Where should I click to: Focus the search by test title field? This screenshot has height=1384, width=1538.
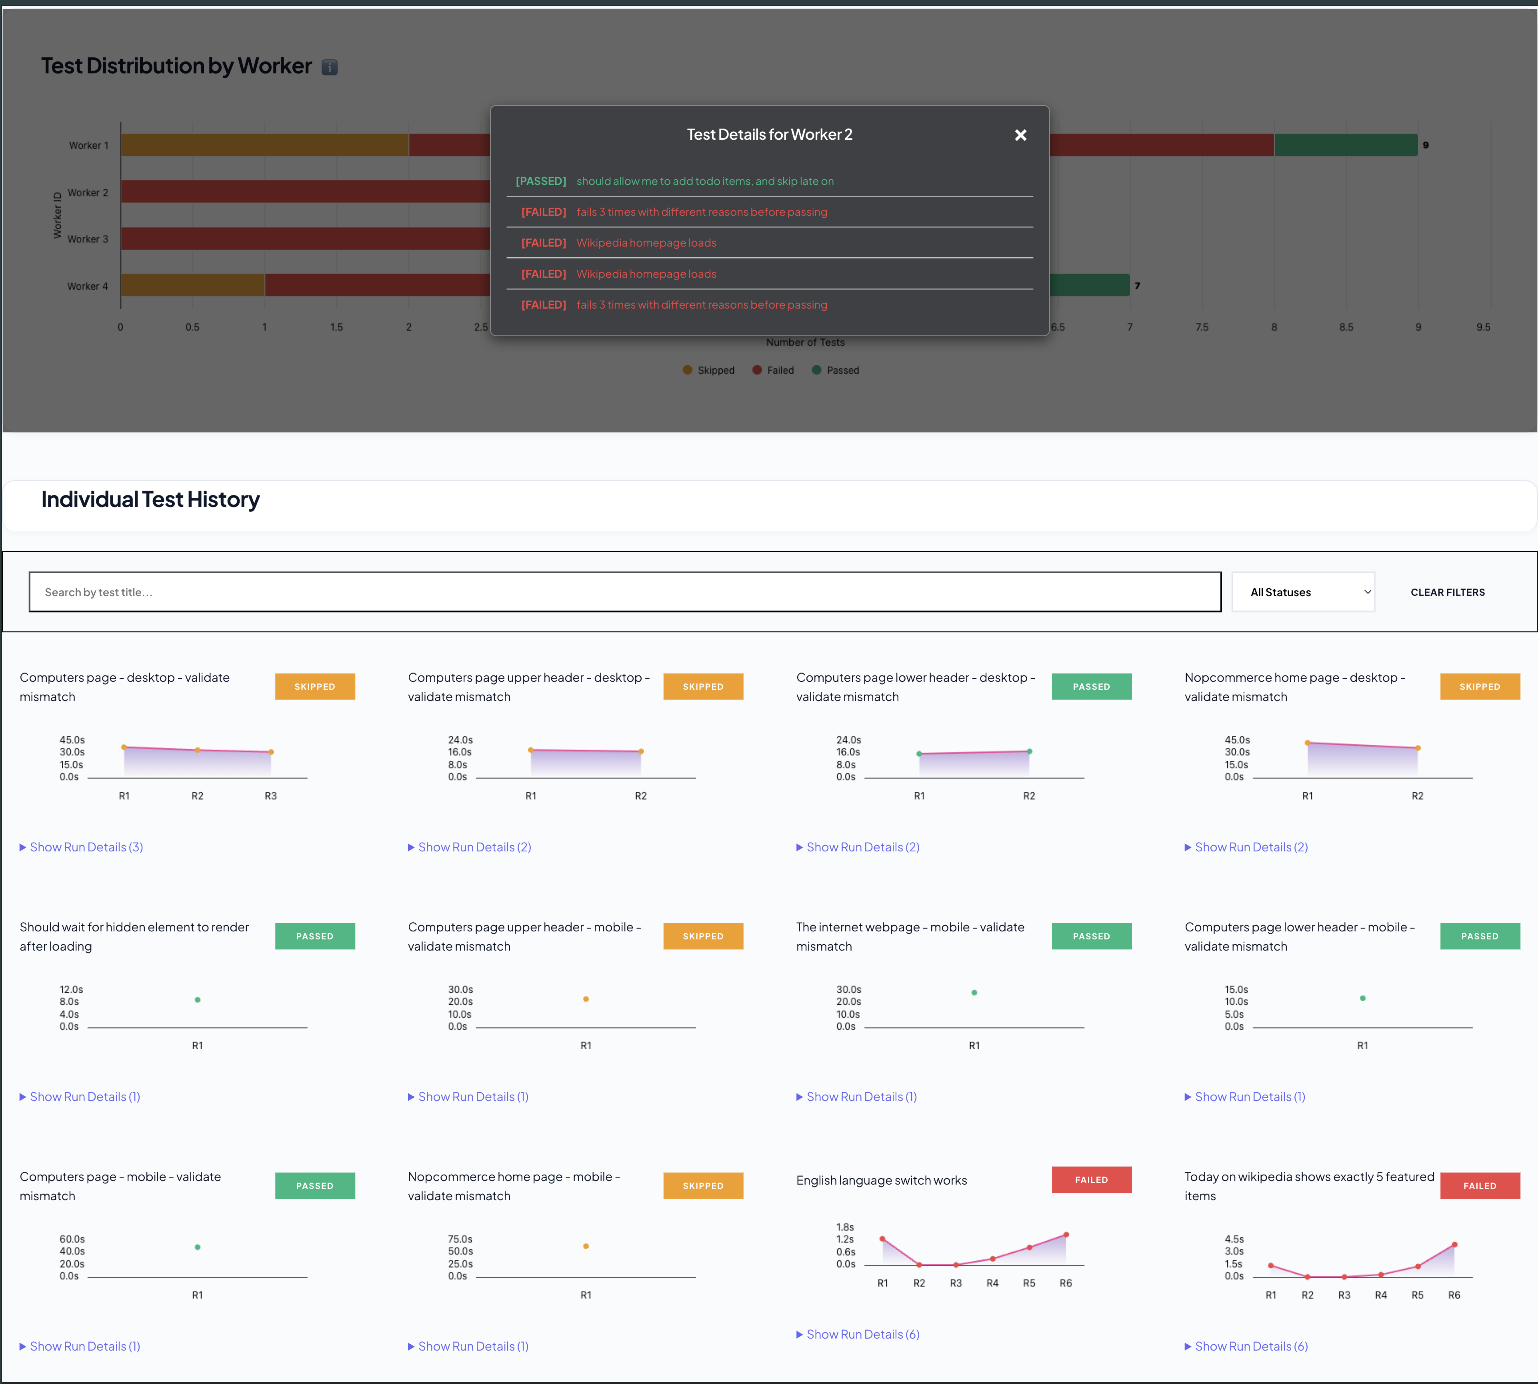[624, 592]
